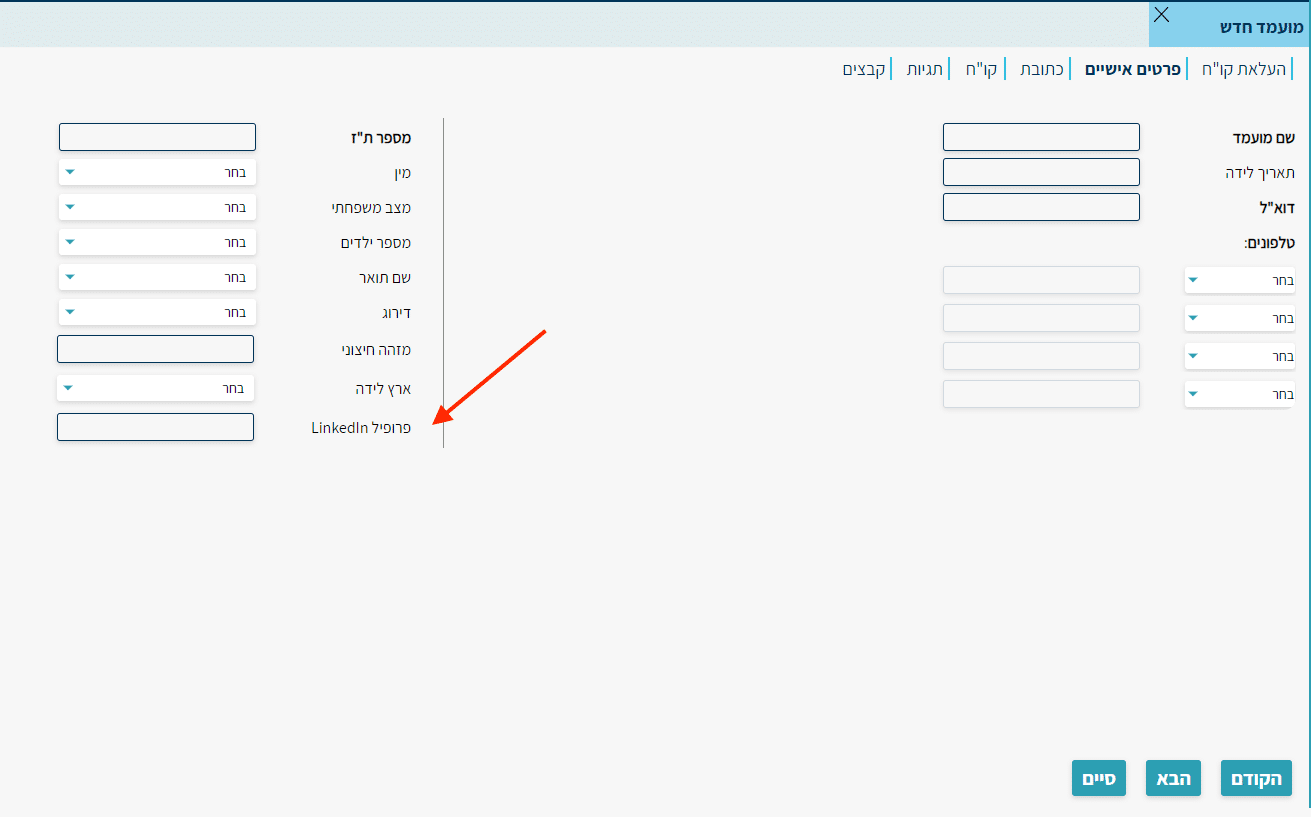
Task: Click the הקודם button
Action: (1256, 778)
